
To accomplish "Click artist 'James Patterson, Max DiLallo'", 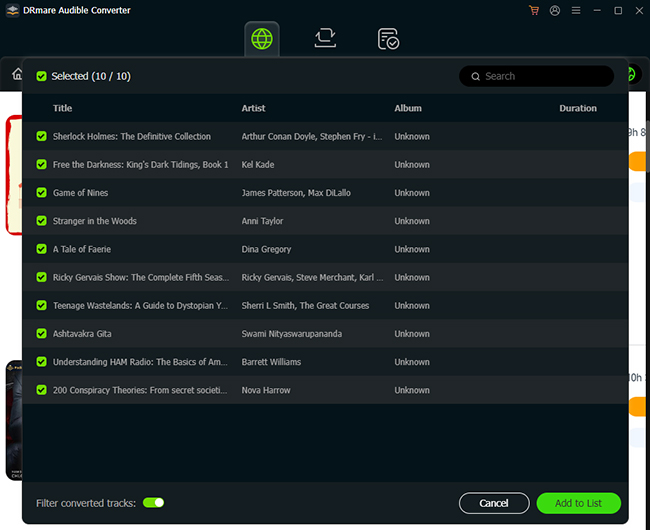I will [296, 193].
